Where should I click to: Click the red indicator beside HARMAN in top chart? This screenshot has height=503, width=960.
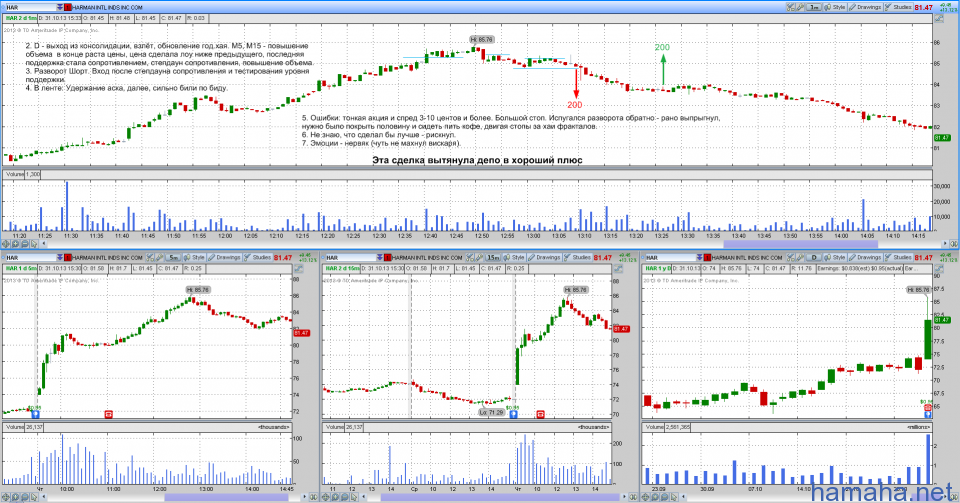tap(68, 7)
